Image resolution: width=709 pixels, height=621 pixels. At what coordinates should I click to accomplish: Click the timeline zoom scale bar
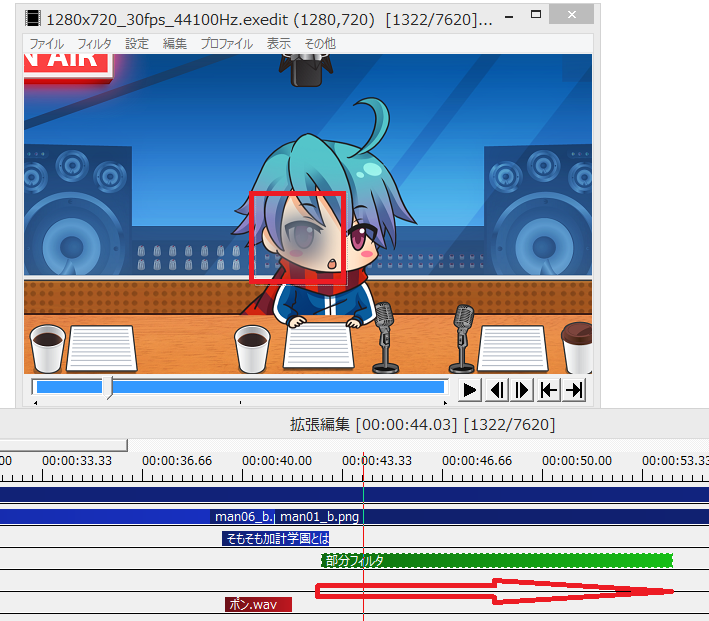click(64, 445)
